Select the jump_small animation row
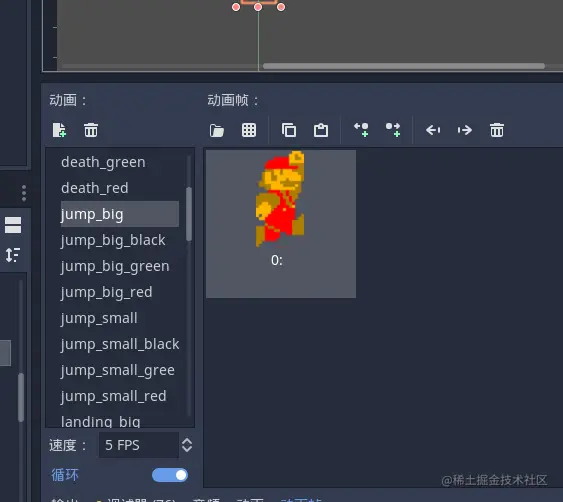The height and width of the screenshot is (502, 563). click(120, 318)
